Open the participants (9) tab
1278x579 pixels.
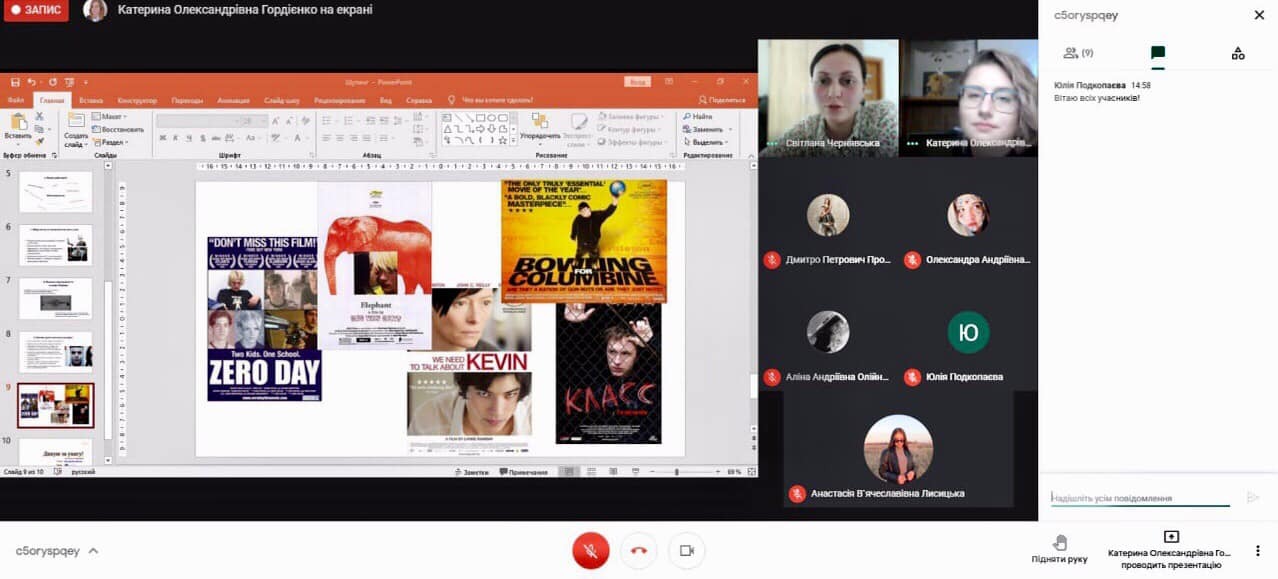(1078, 53)
